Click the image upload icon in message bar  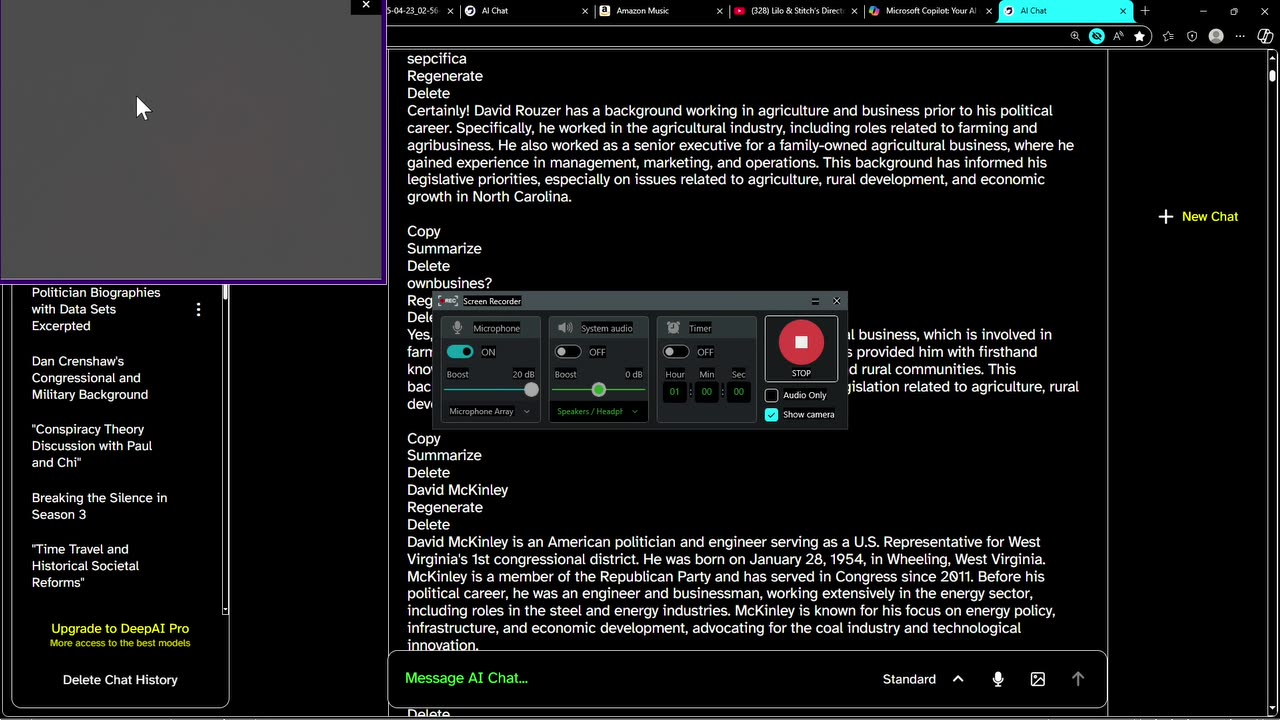click(x=1038, y=679)
